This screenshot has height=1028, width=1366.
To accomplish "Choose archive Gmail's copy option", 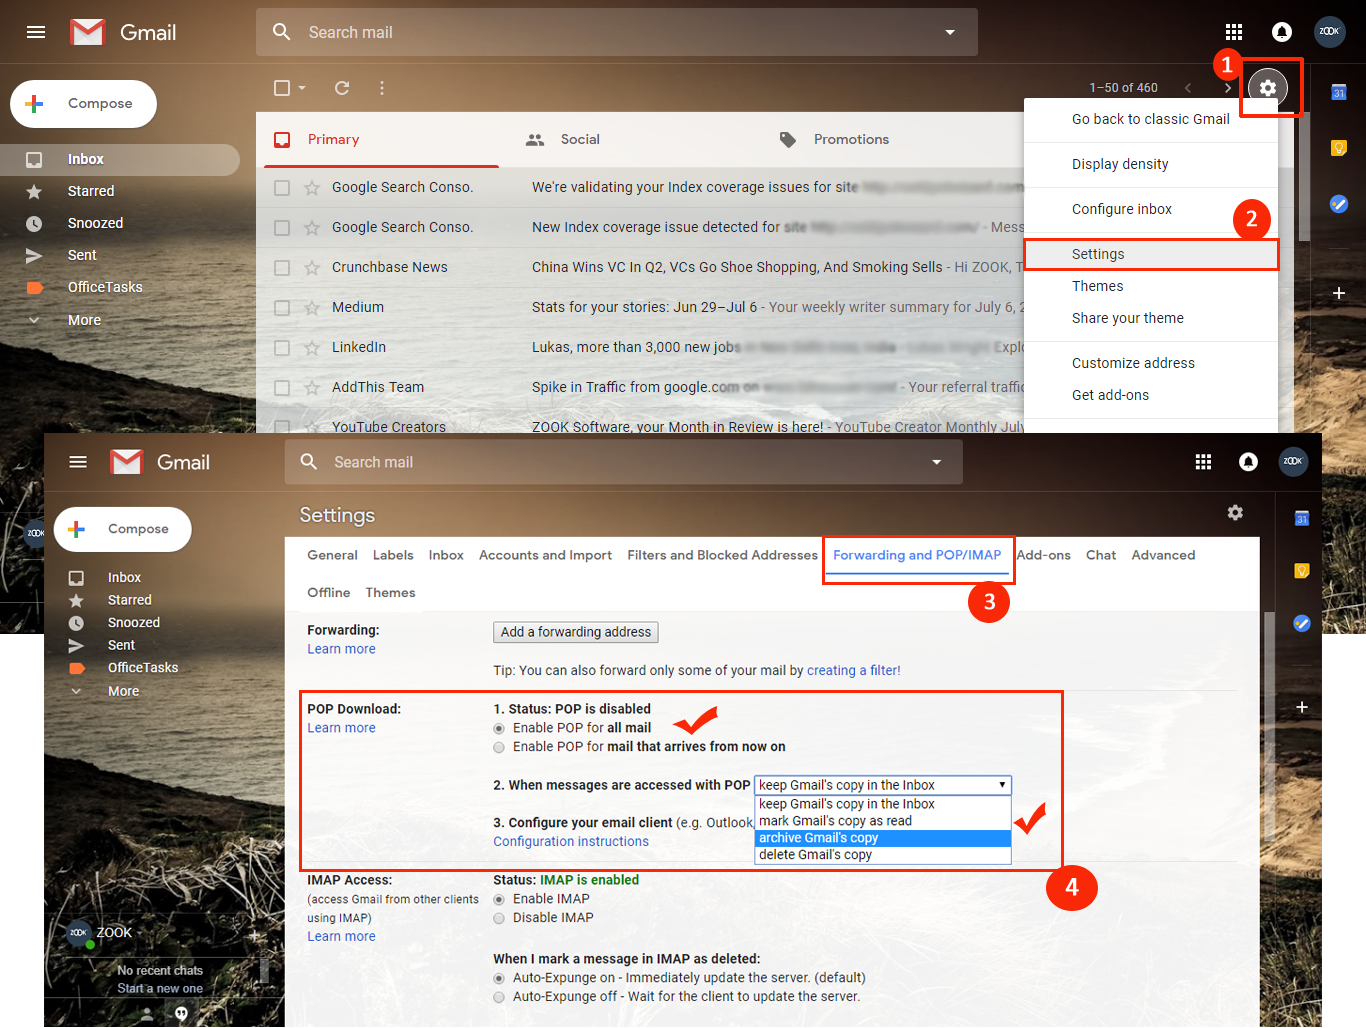I will (x=883, y=838).
